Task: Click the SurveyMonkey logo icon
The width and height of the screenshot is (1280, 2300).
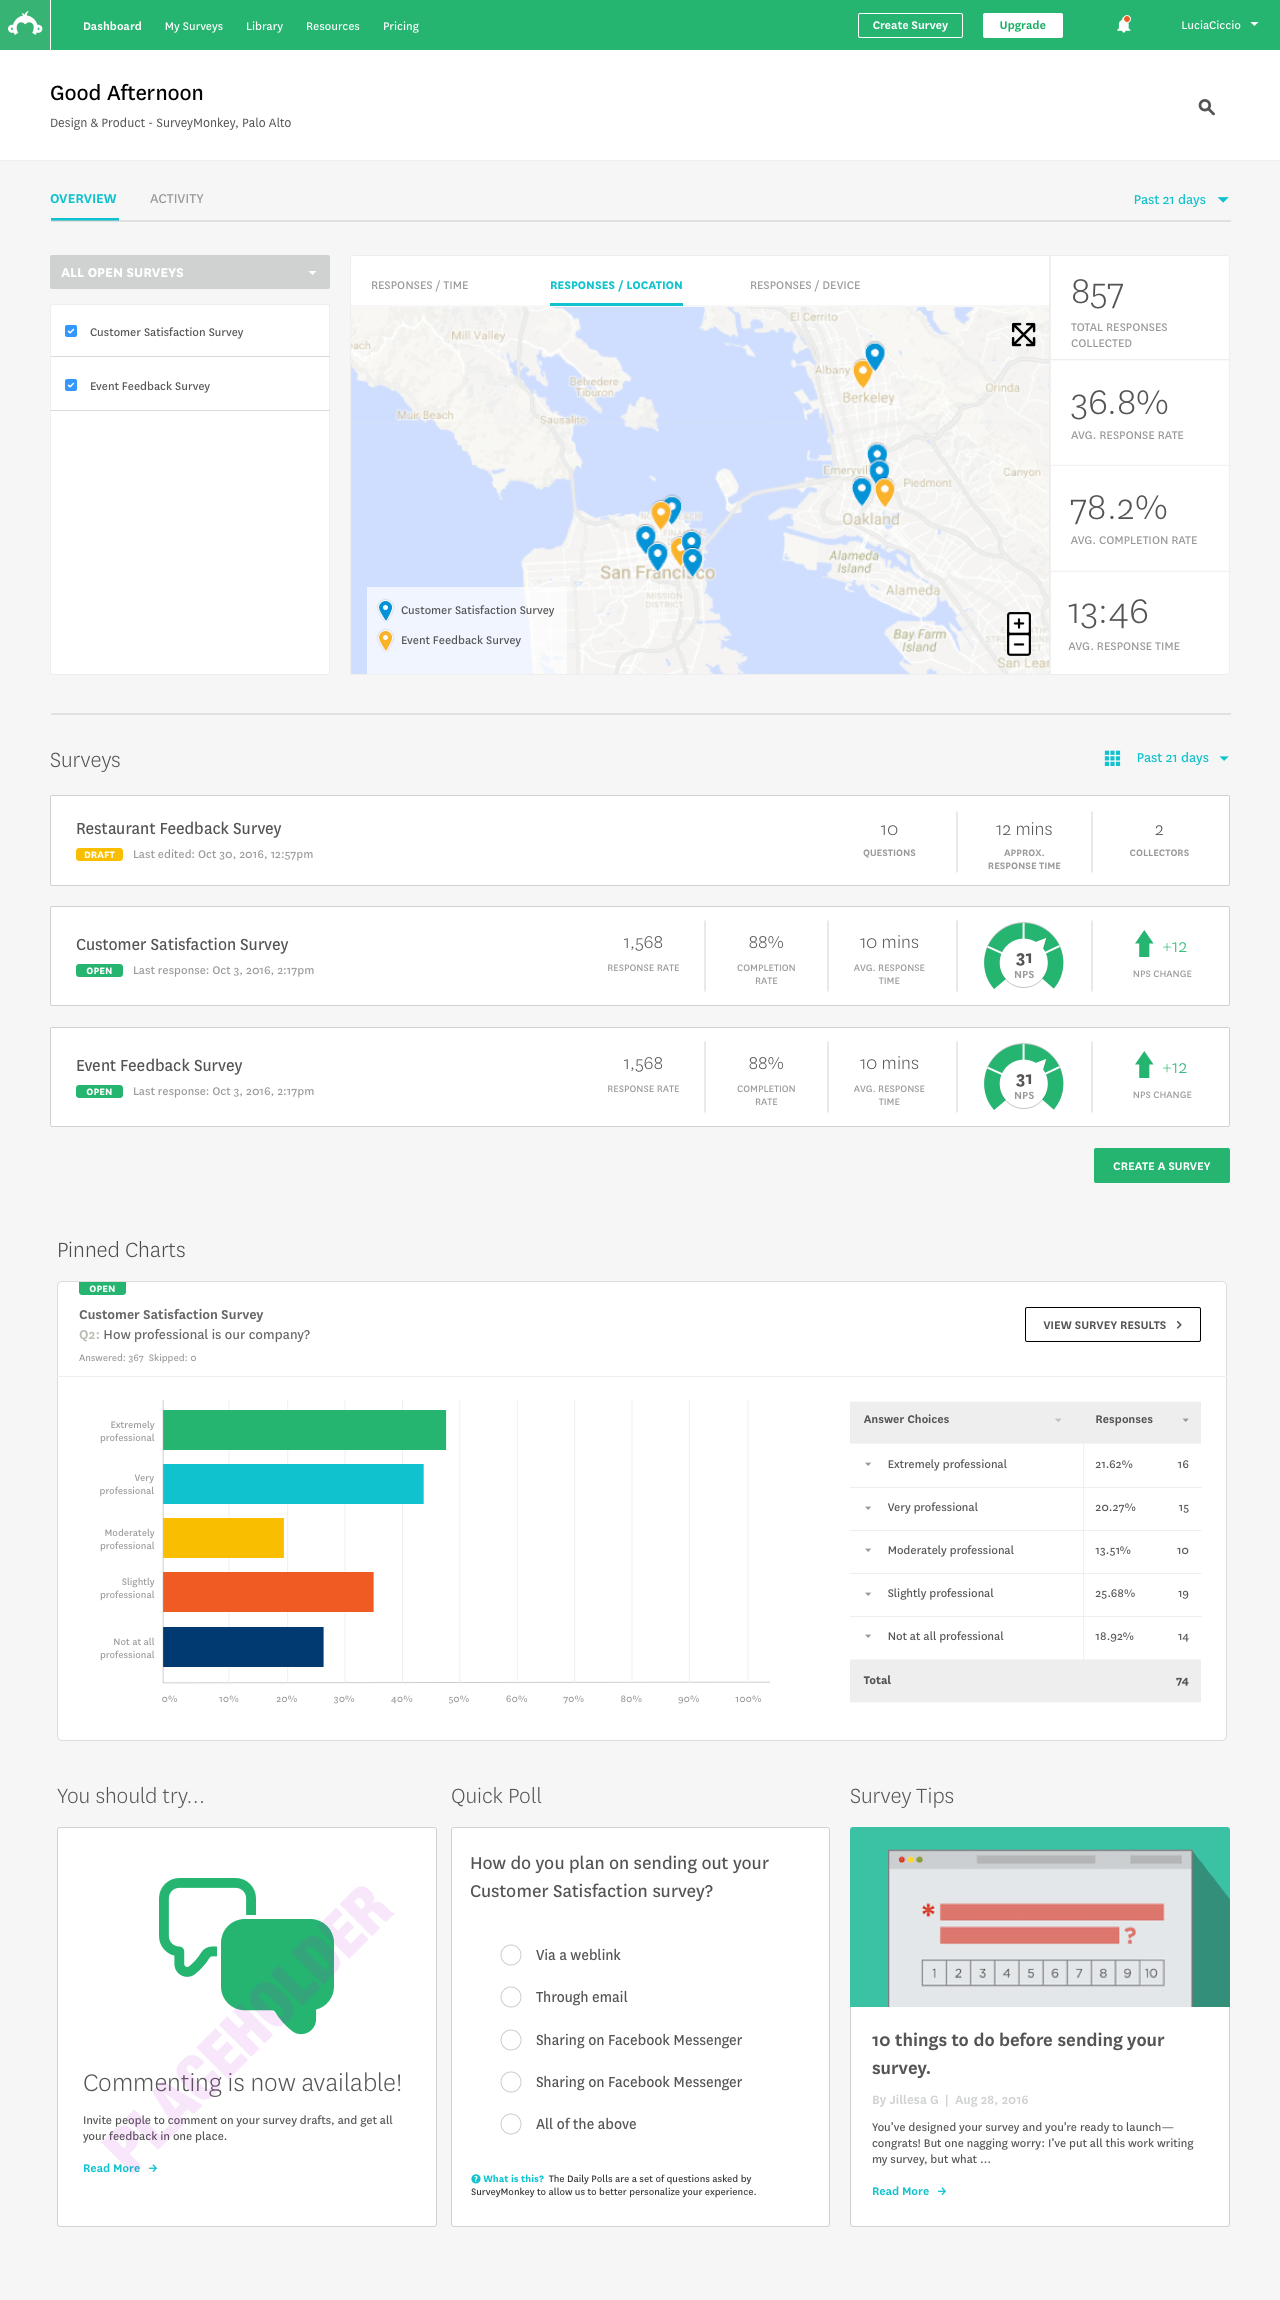Action: 25,25
